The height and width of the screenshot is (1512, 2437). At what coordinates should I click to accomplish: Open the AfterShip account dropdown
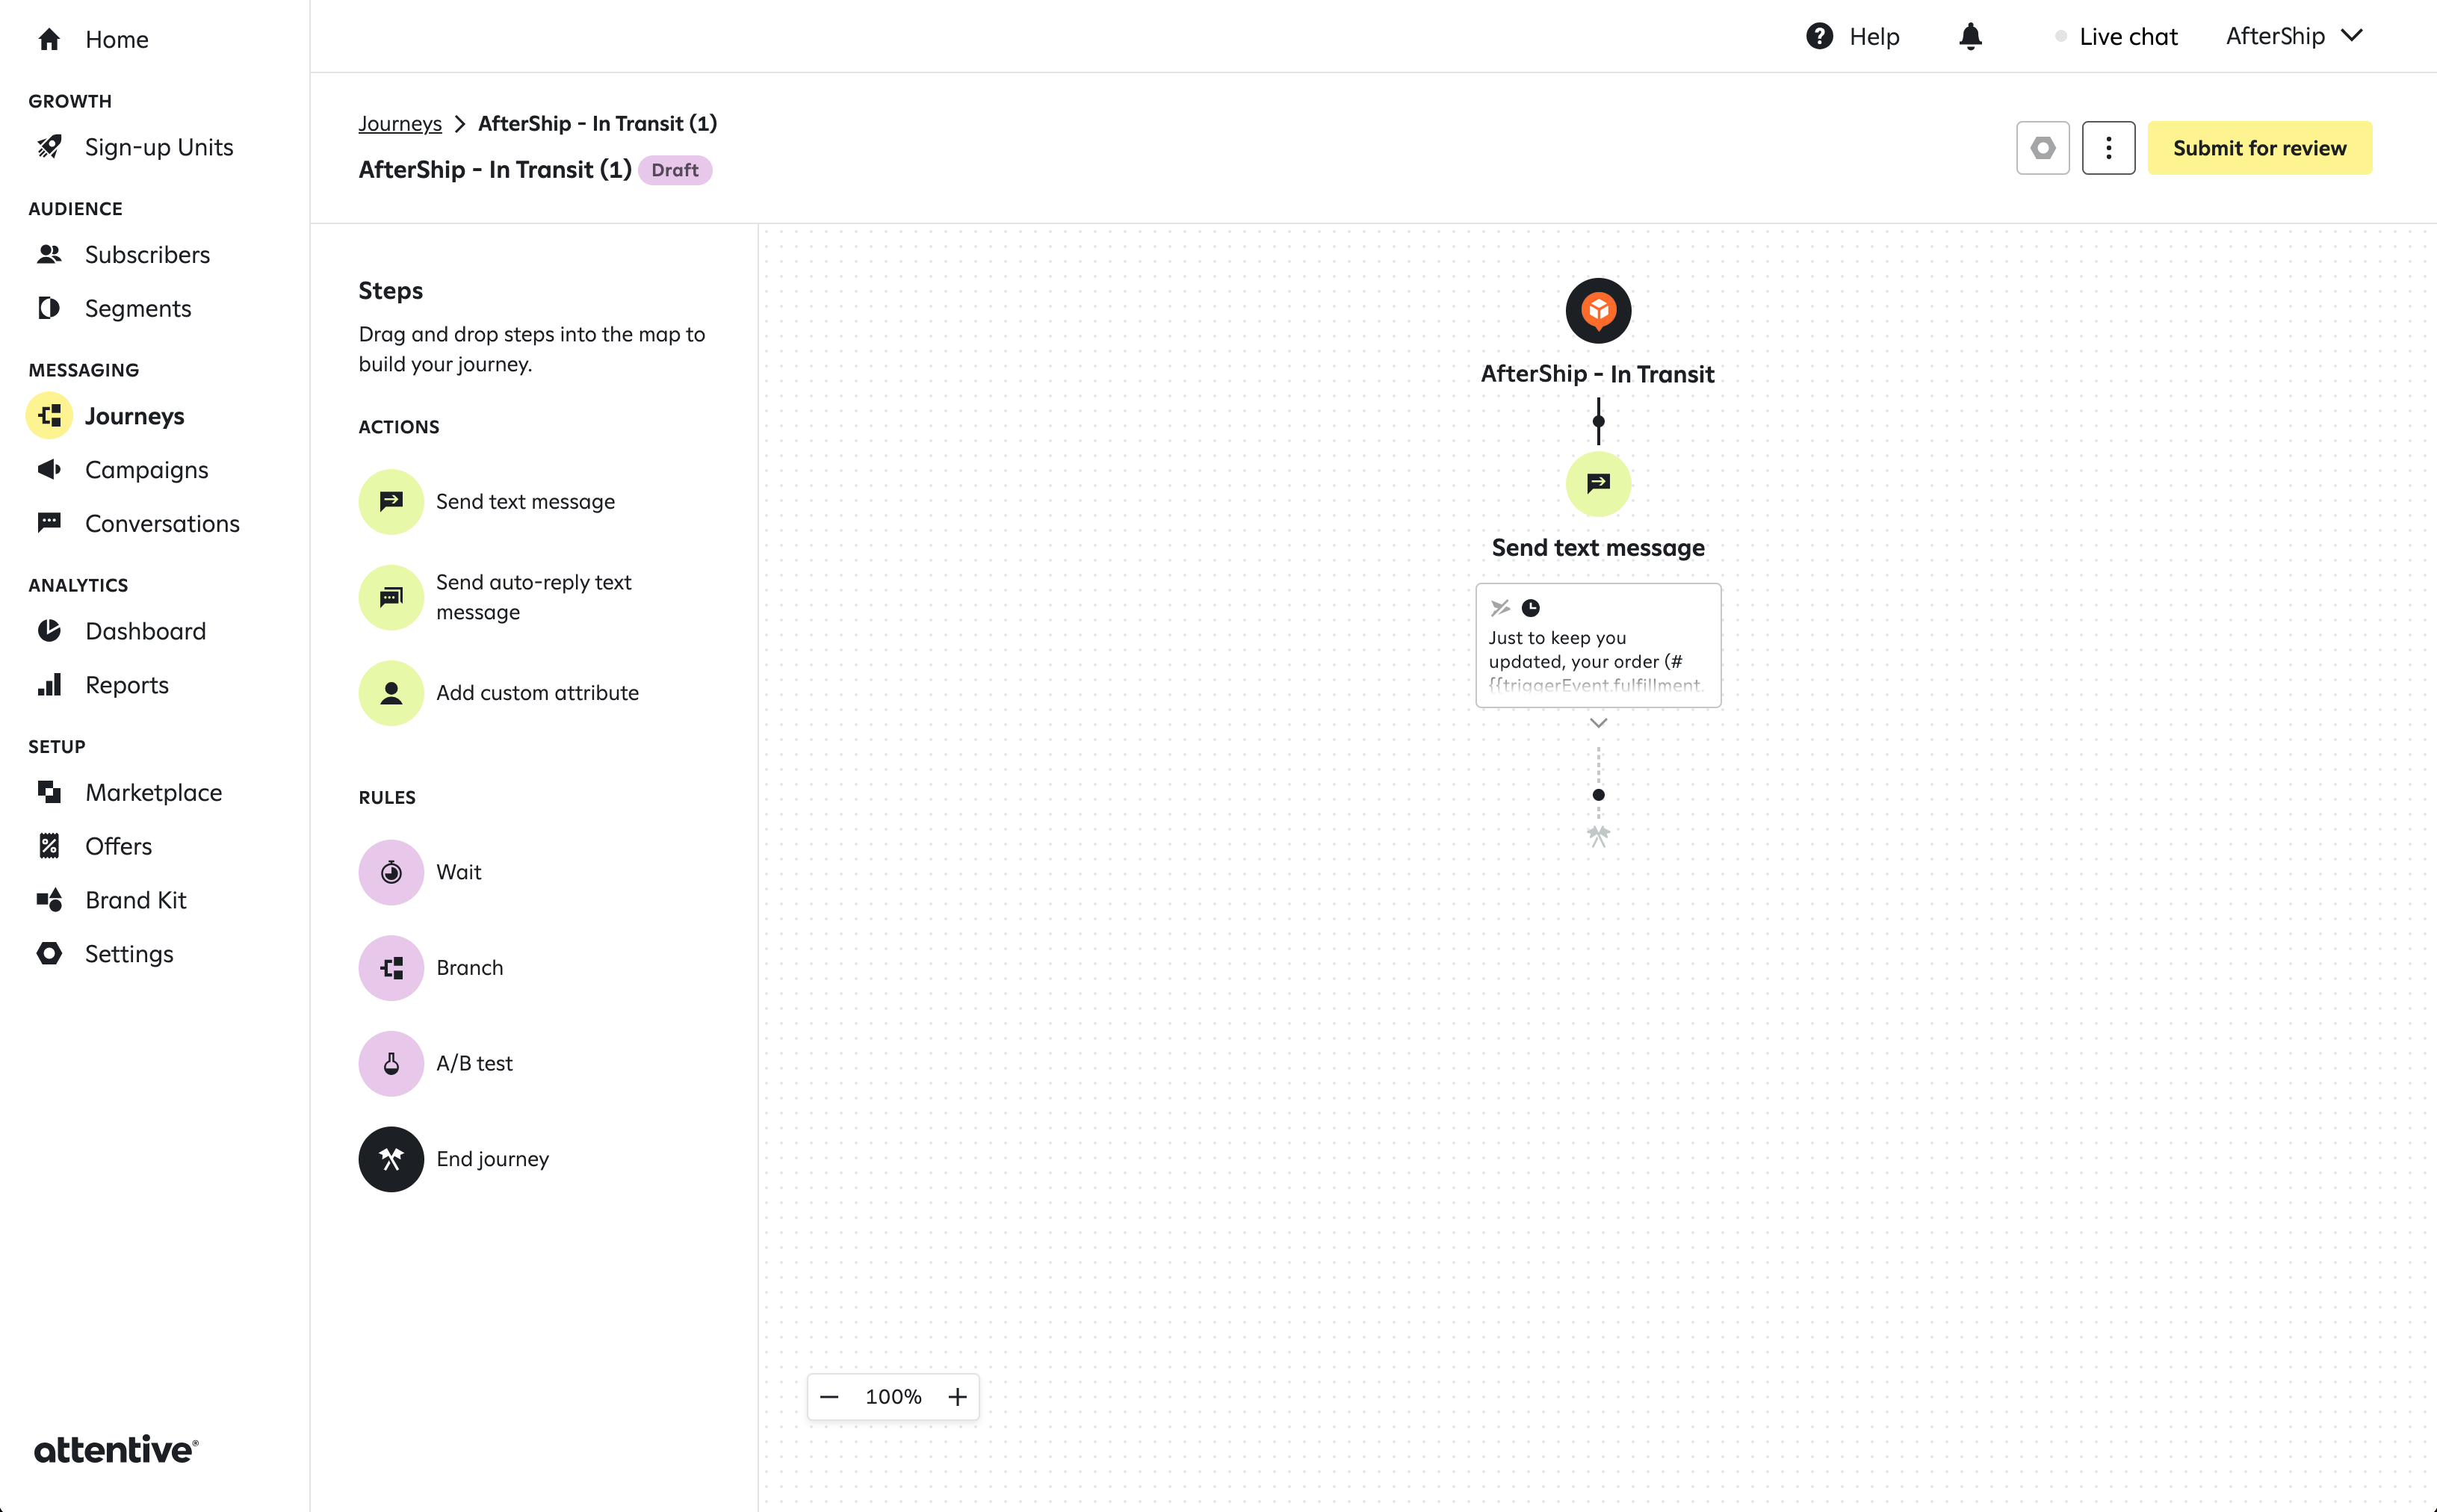(x=2289, y=37)
